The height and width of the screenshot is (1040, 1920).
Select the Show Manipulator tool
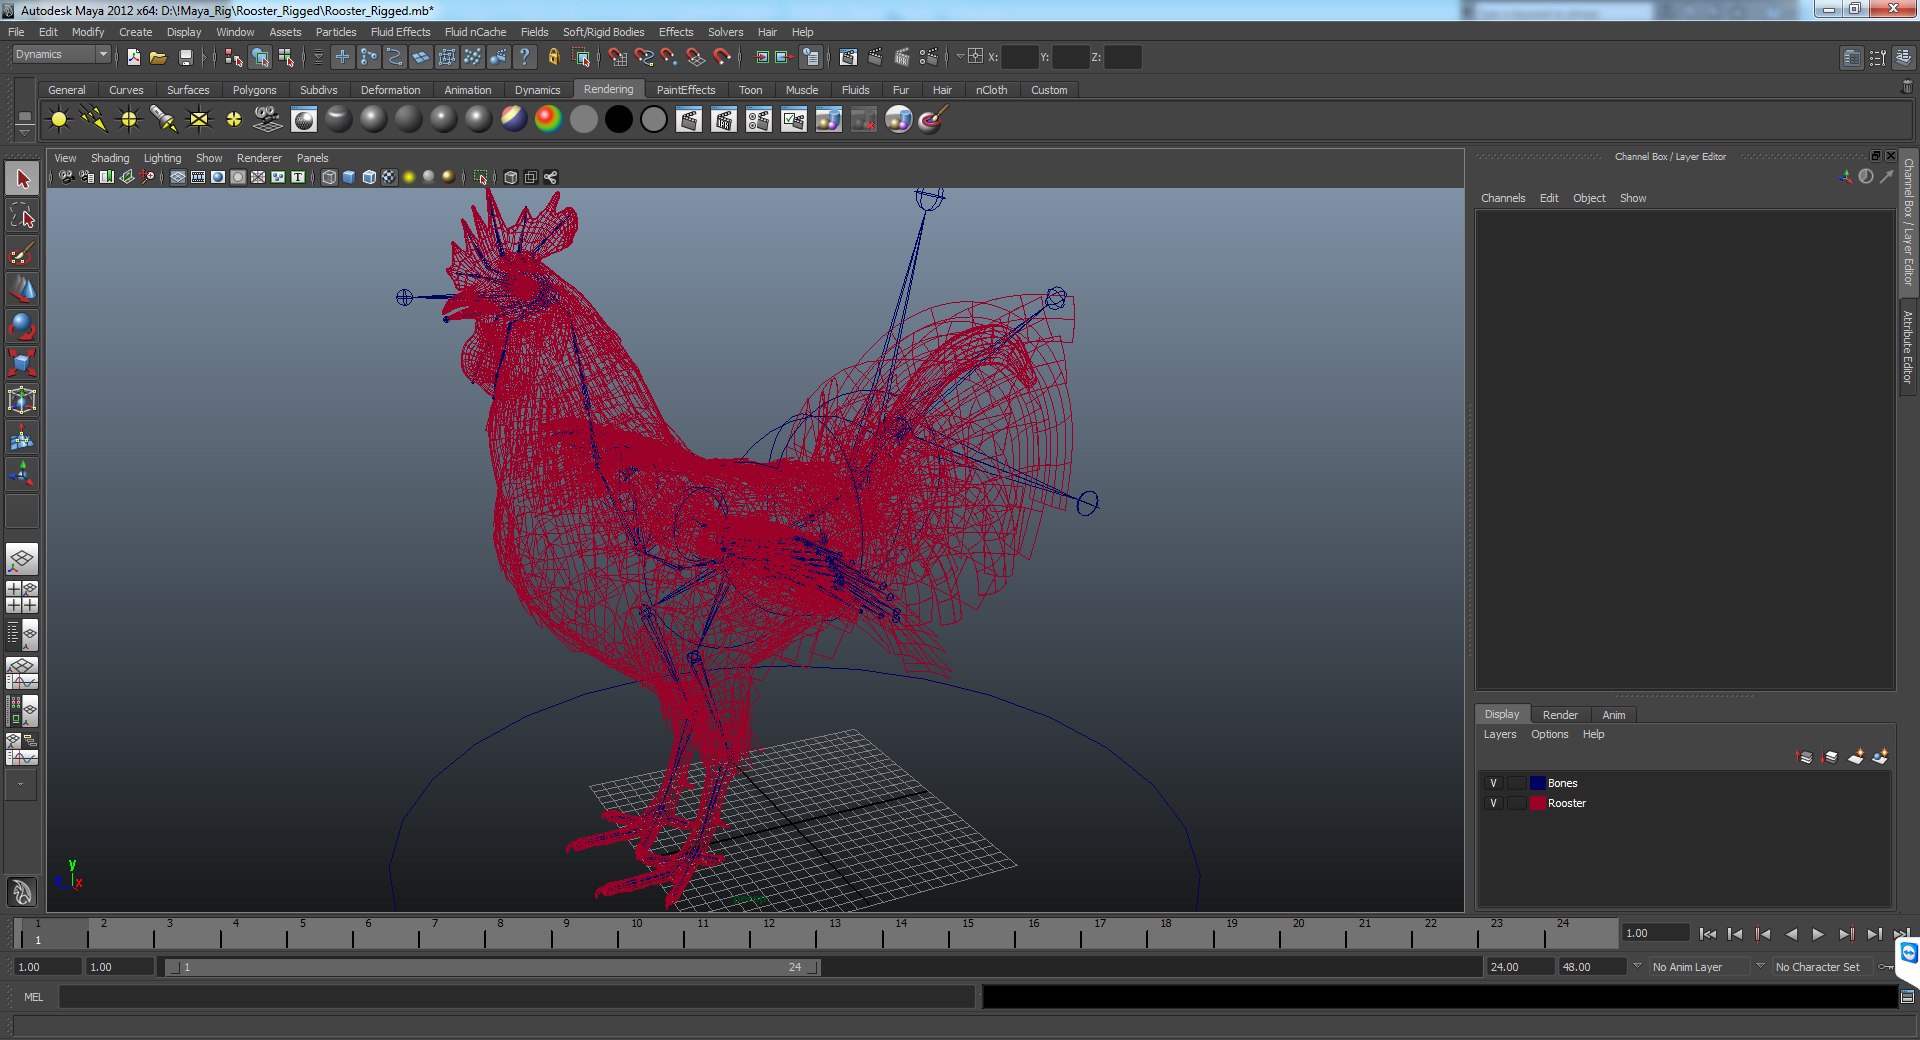[x=22, y=474]
